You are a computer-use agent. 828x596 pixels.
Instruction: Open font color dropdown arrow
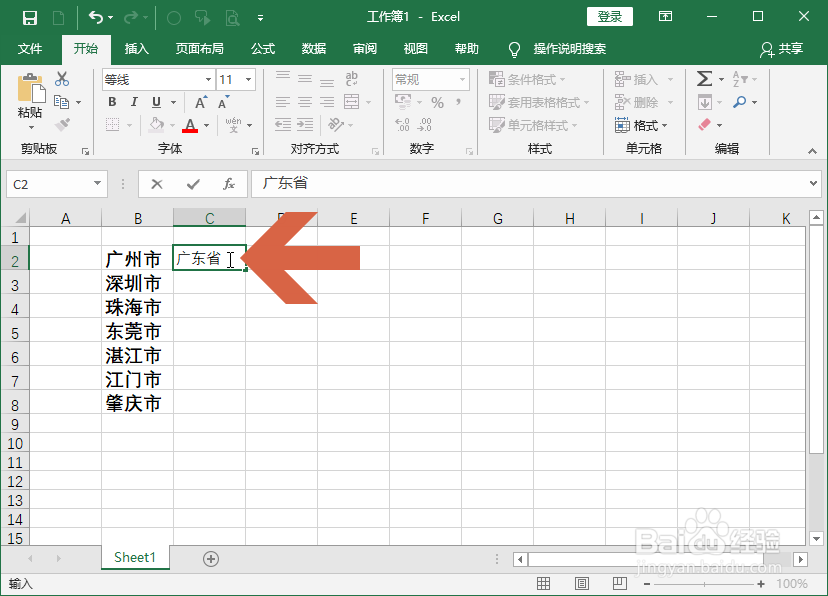click(x=206, y=126)
